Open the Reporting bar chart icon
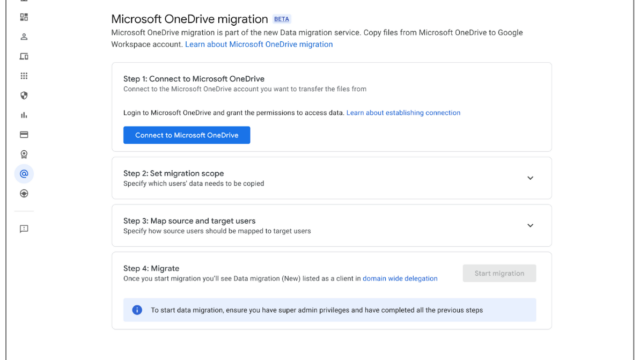 tap(24, 115)
